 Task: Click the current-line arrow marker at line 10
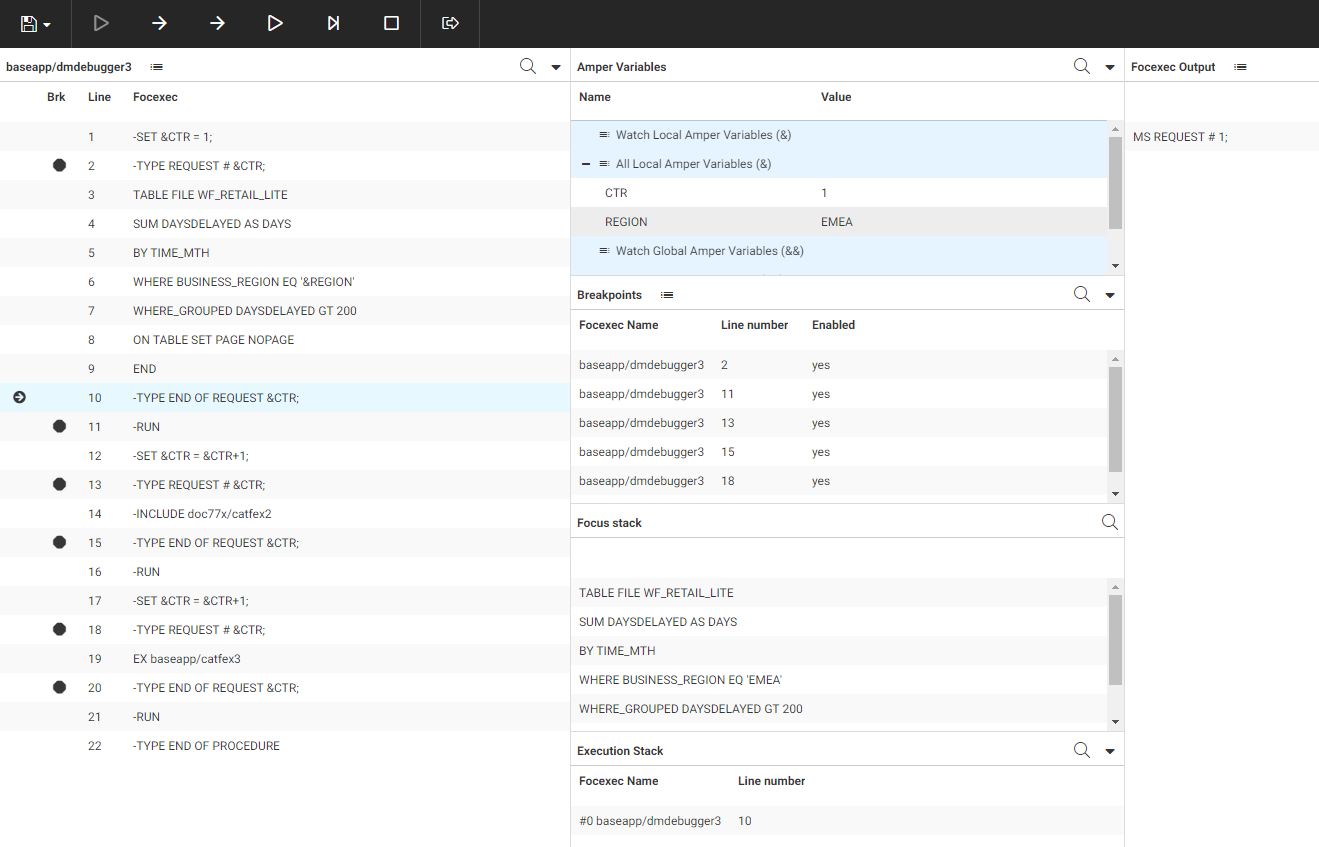(x=19, y=397)
